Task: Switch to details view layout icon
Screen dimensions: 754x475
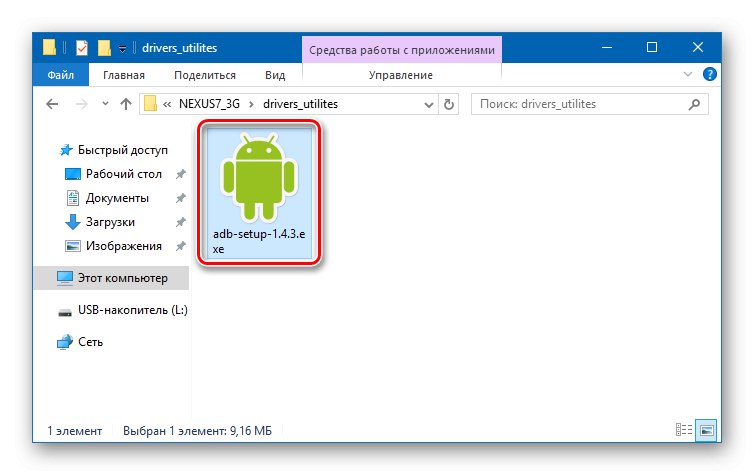Action: pyautogui.click(x=683, y=430)
